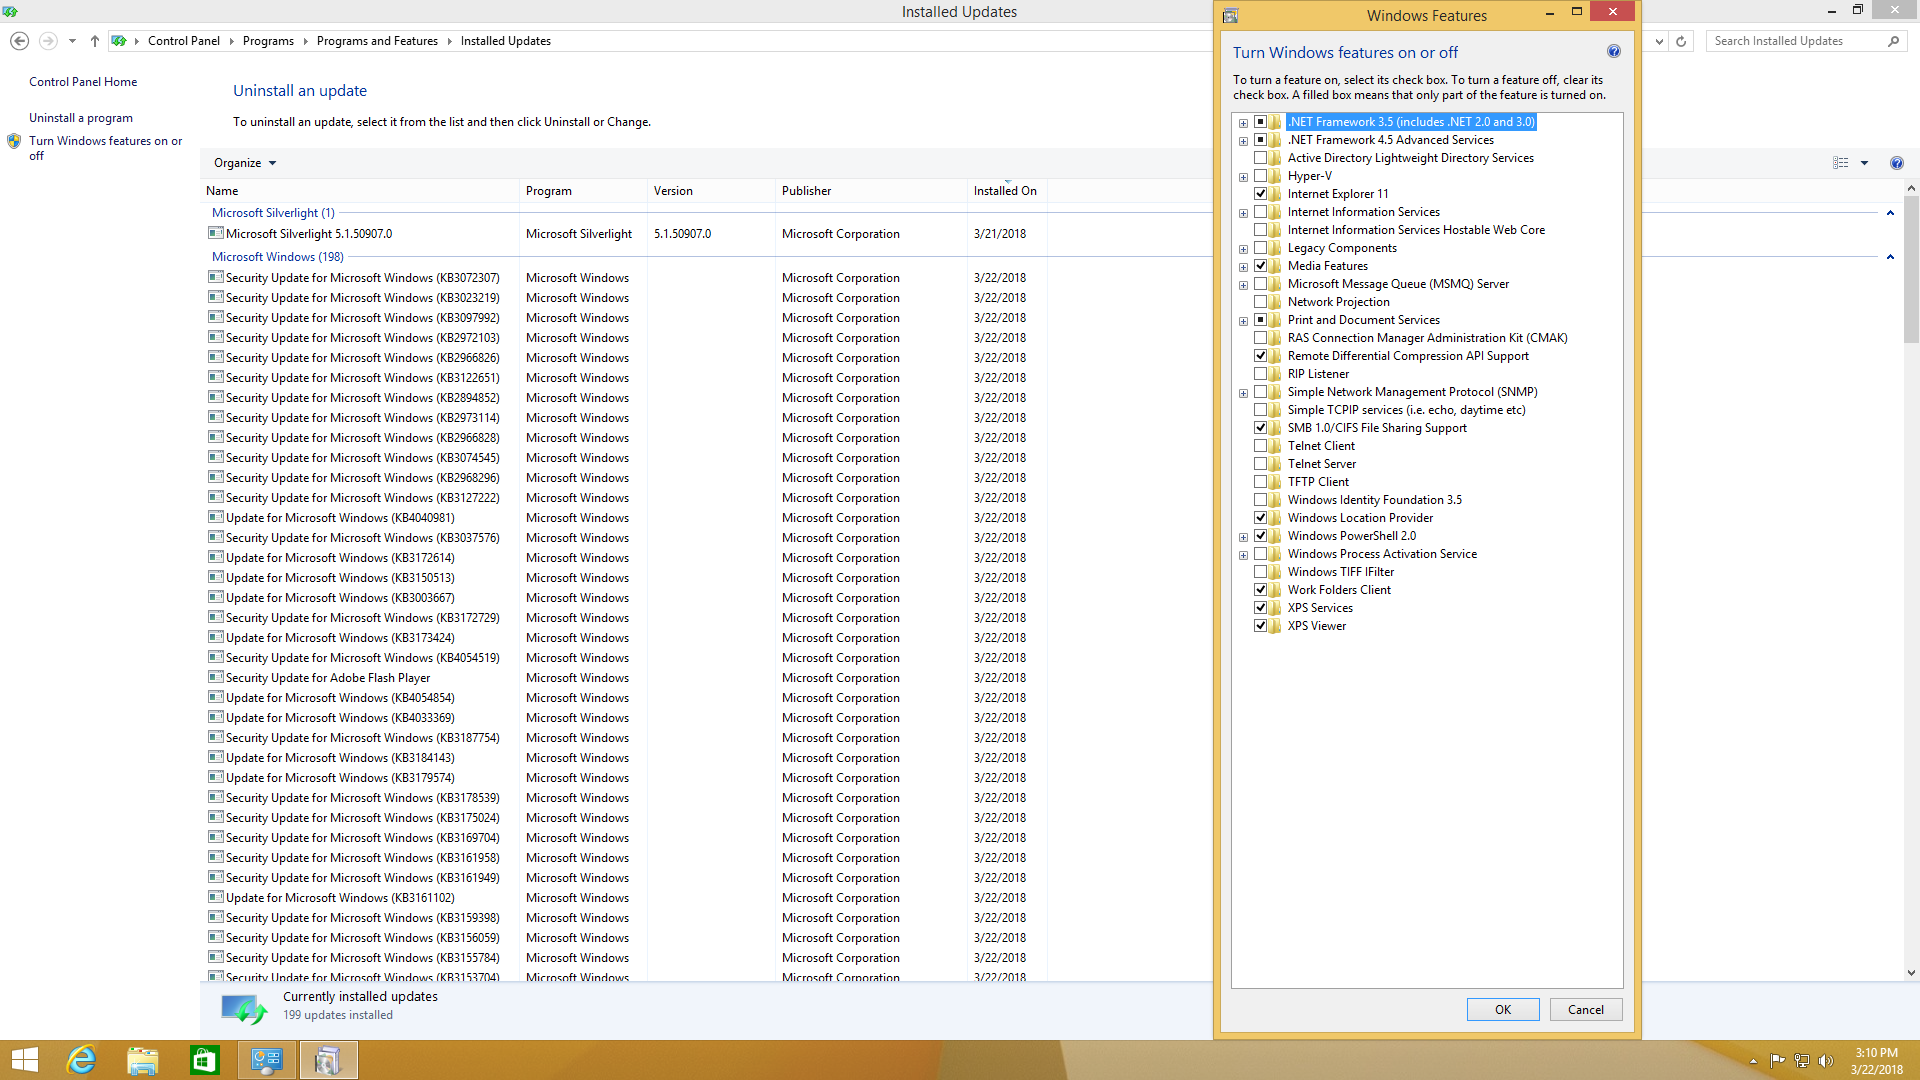This screenshot has height=1080, width=1920.
Task: Click OK in Windows Features dialog
Action: 1503,1010
